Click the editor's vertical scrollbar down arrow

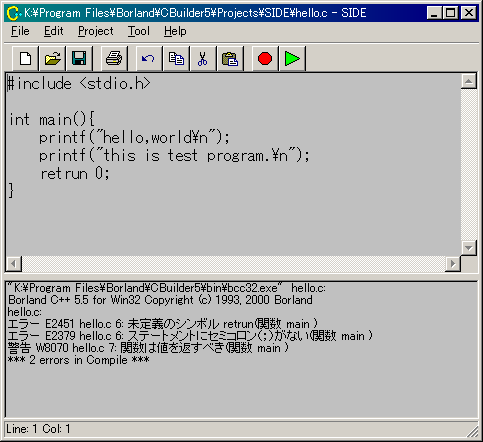pos(469,248)
